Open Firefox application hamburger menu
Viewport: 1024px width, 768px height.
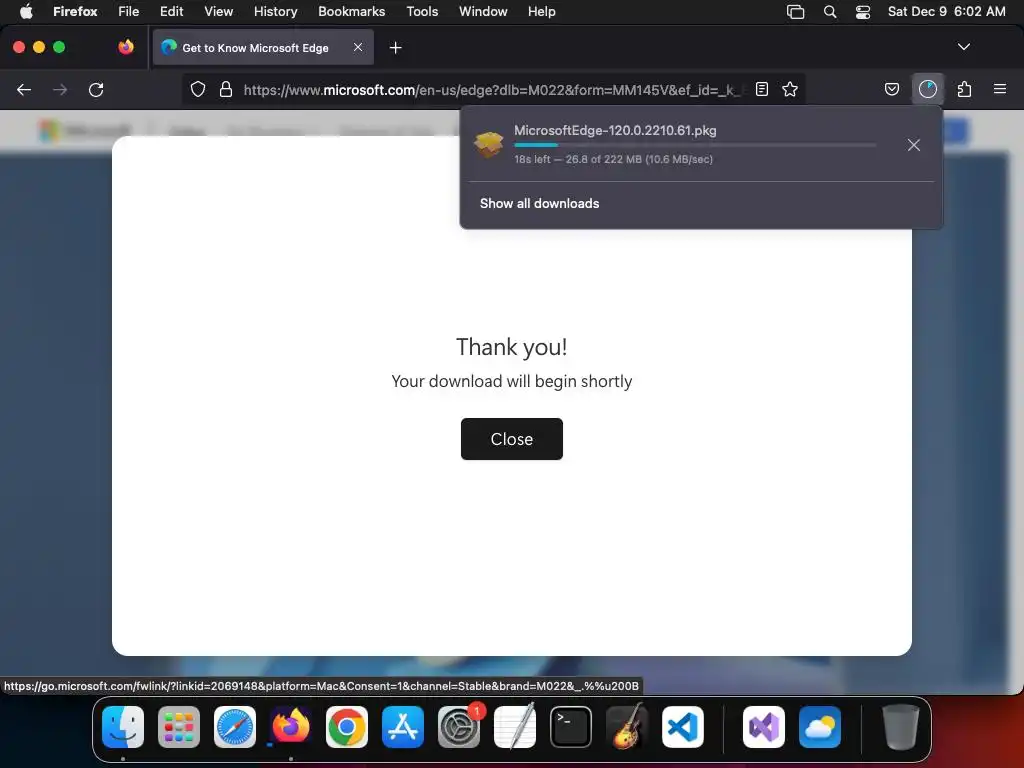click(x=1000, y=89)
